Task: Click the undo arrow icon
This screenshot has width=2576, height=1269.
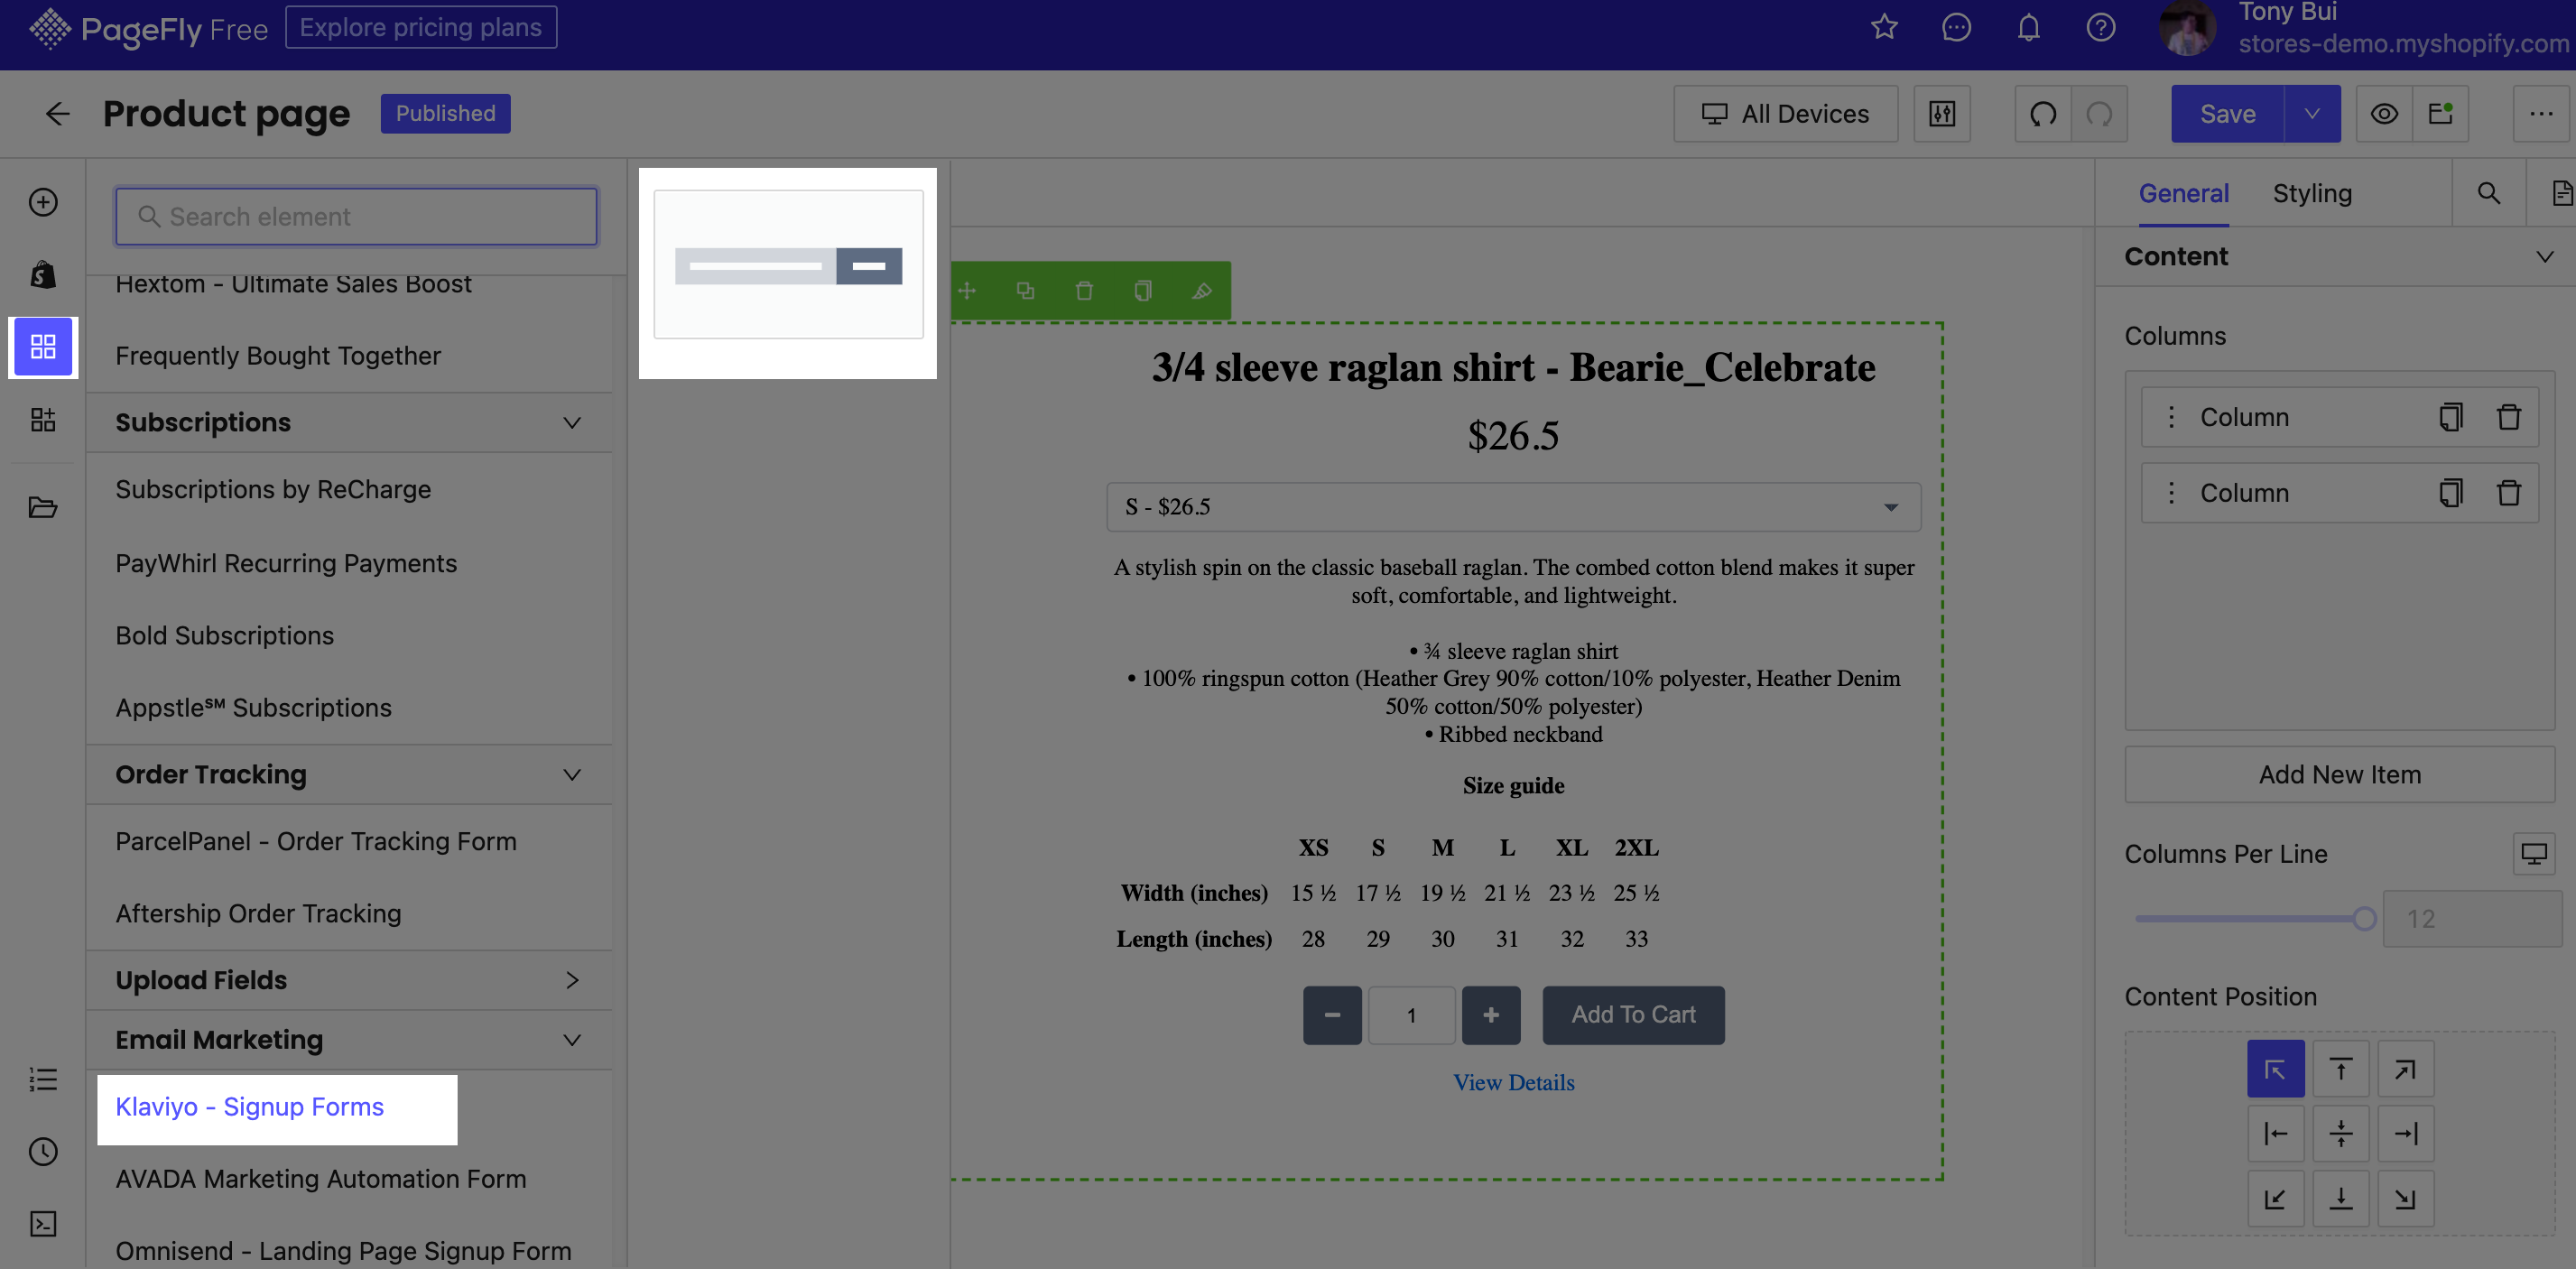Action: coord(2043,114)
